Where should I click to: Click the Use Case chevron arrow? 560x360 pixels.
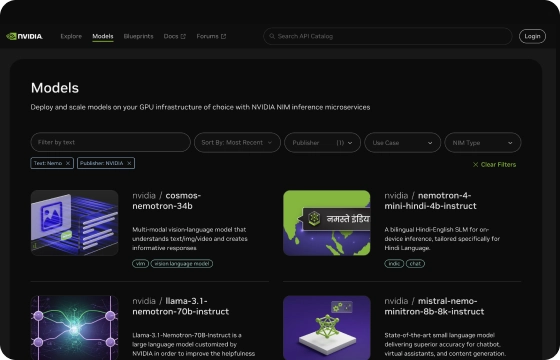(430, 143)
